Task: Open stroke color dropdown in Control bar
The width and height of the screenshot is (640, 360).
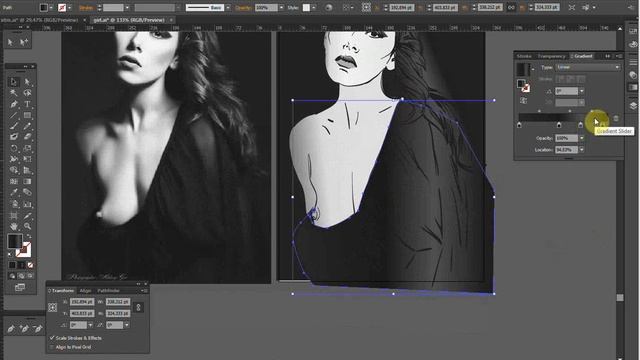Action: 69,8
